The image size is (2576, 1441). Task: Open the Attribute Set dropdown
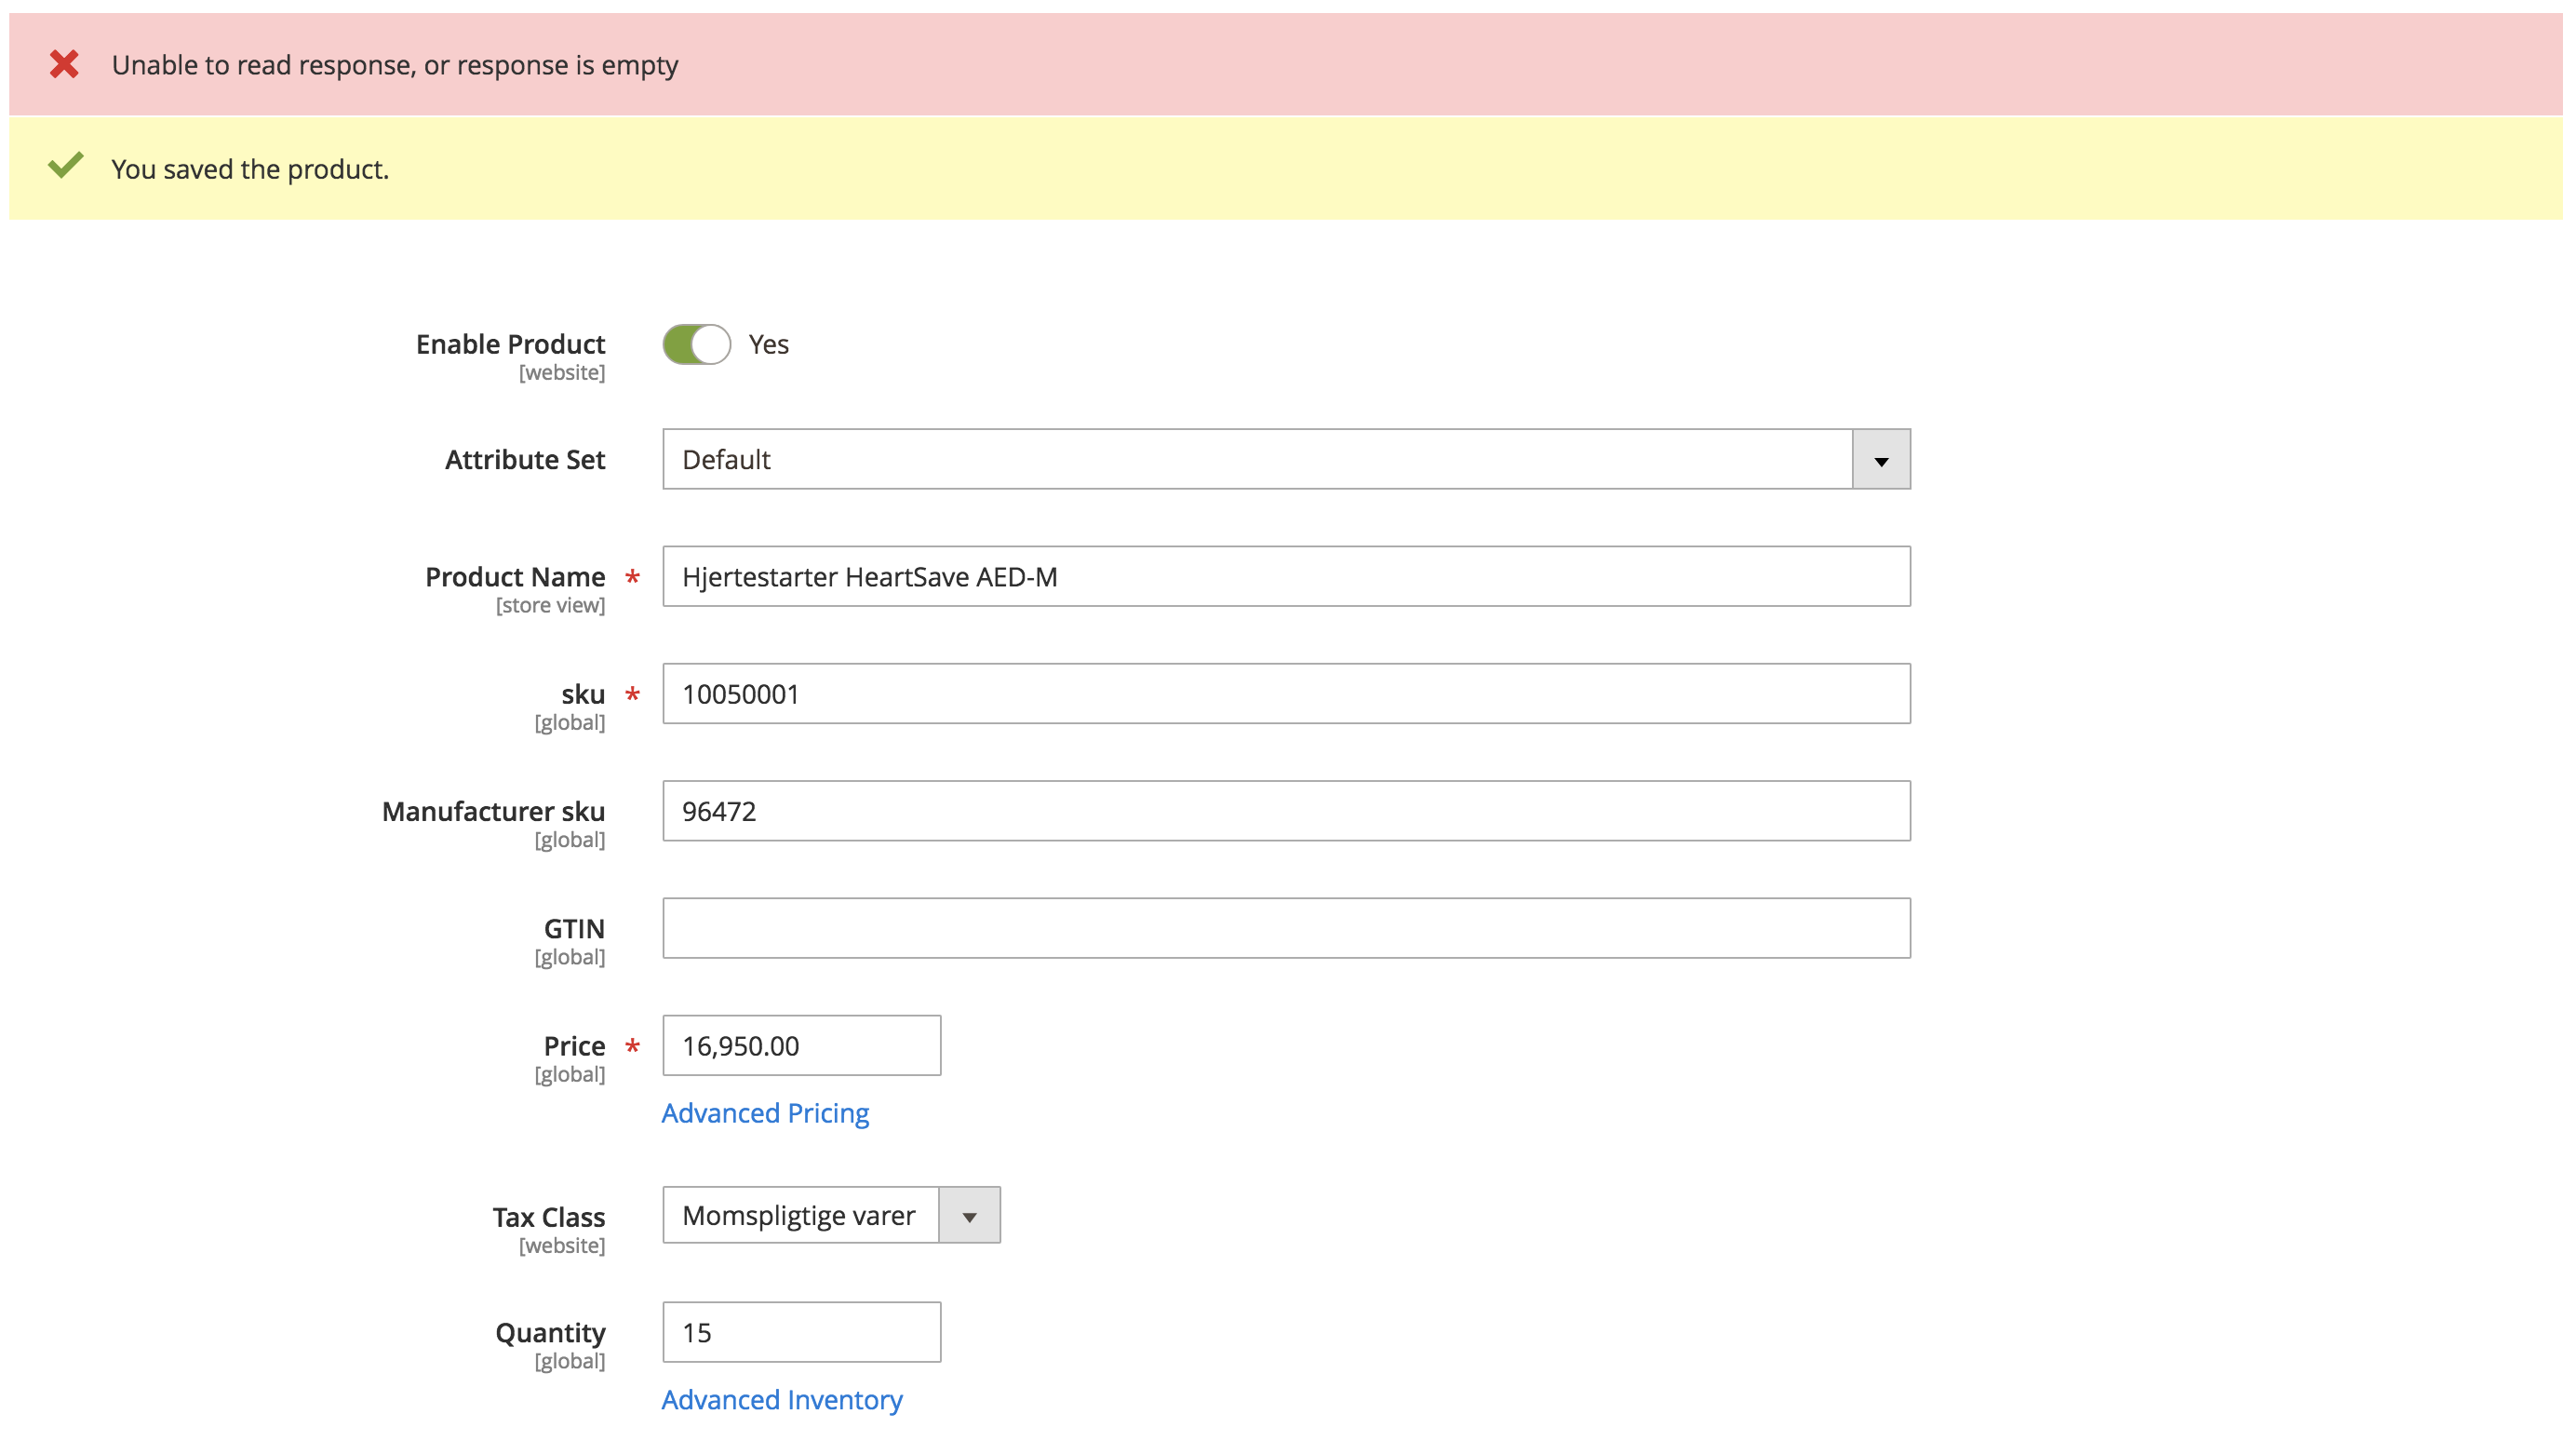1285,459
